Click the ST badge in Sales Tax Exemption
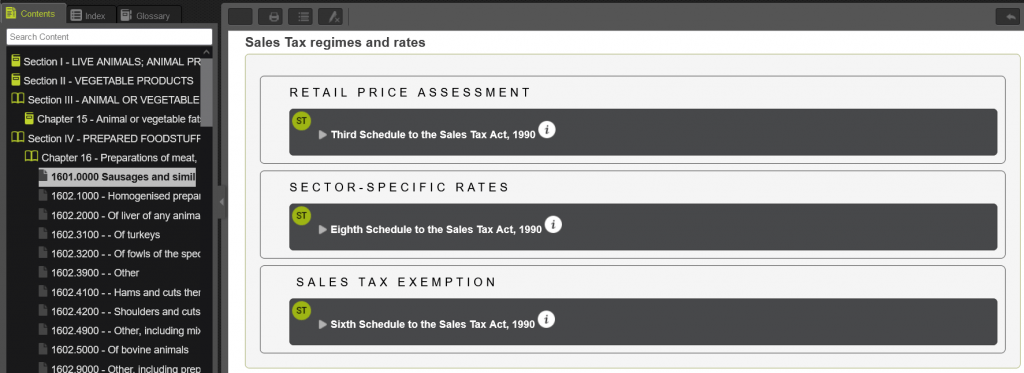 pyautogui.click(x=301, y=311)
